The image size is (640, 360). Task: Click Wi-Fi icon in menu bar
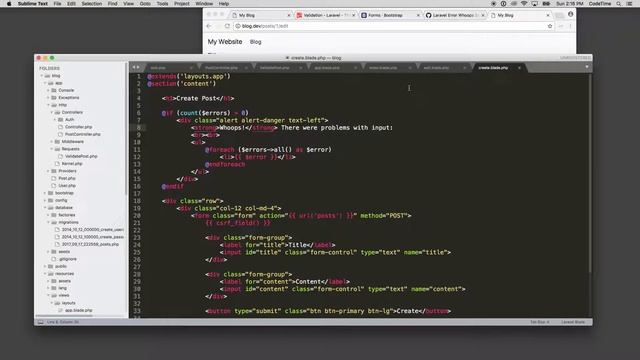(524, 4)
